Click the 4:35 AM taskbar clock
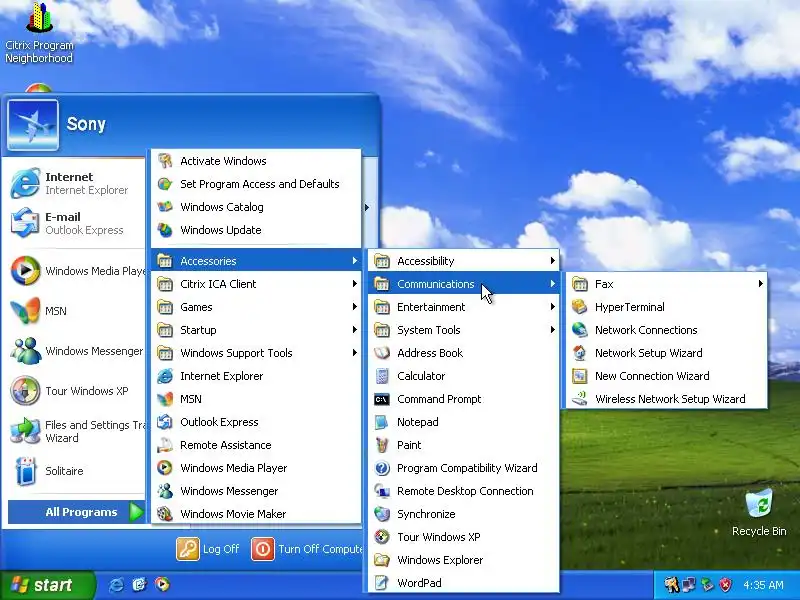The height and width of the screenshot is (600, 800). 763,585
